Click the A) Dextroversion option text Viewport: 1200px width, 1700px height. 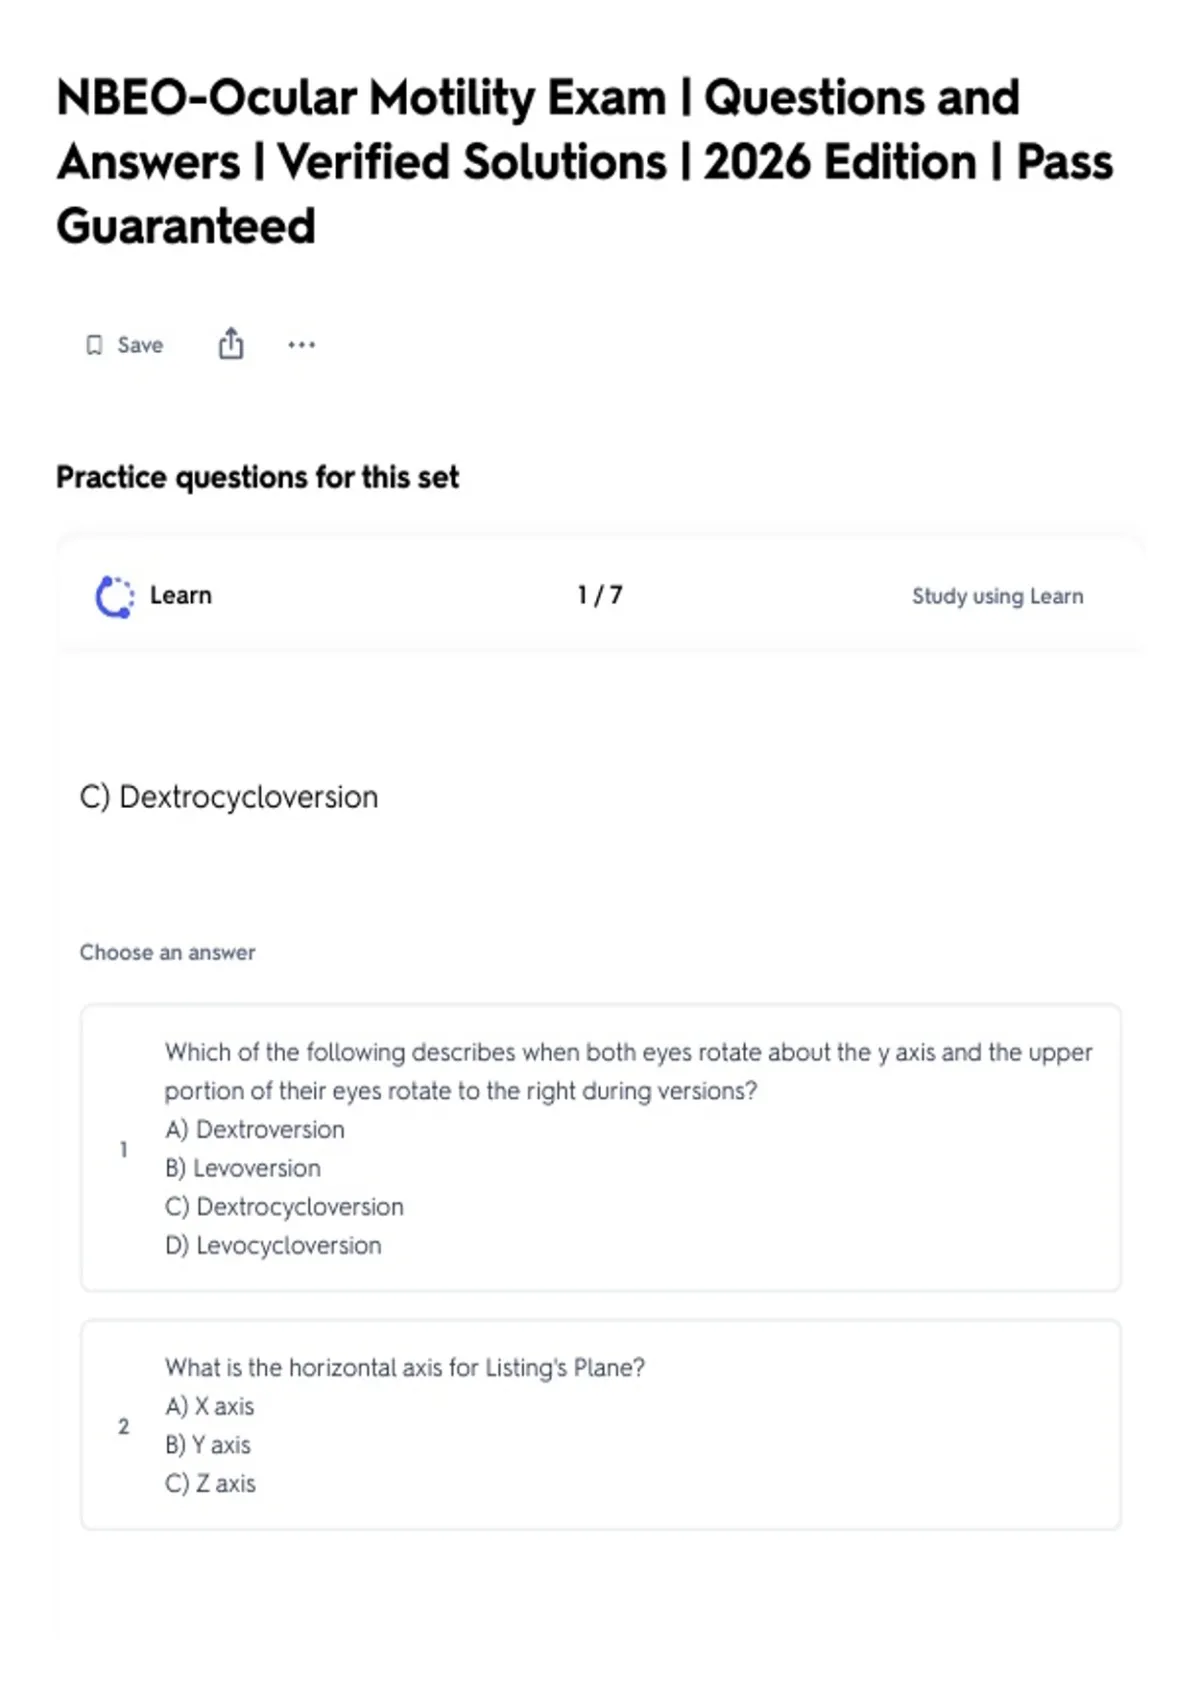coord(255,1129)
